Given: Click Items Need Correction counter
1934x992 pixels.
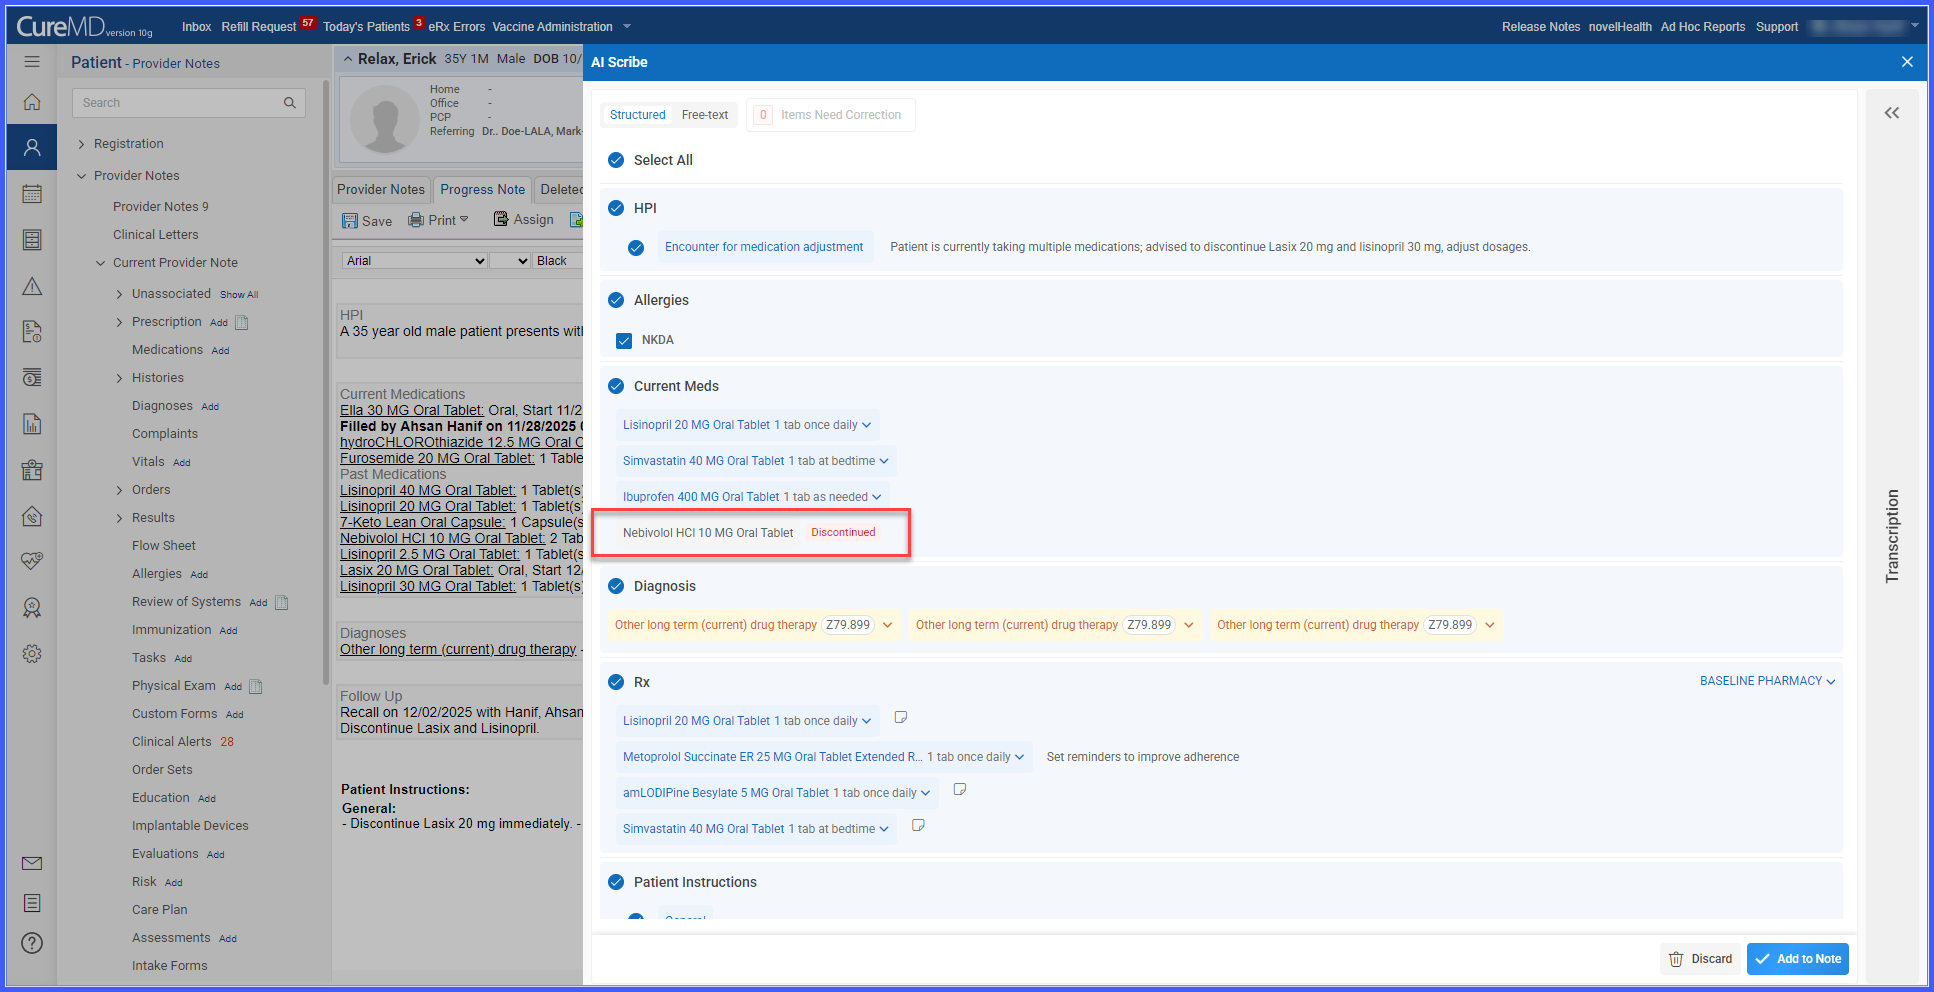Looking at the screenshot, I should [829, 115].
